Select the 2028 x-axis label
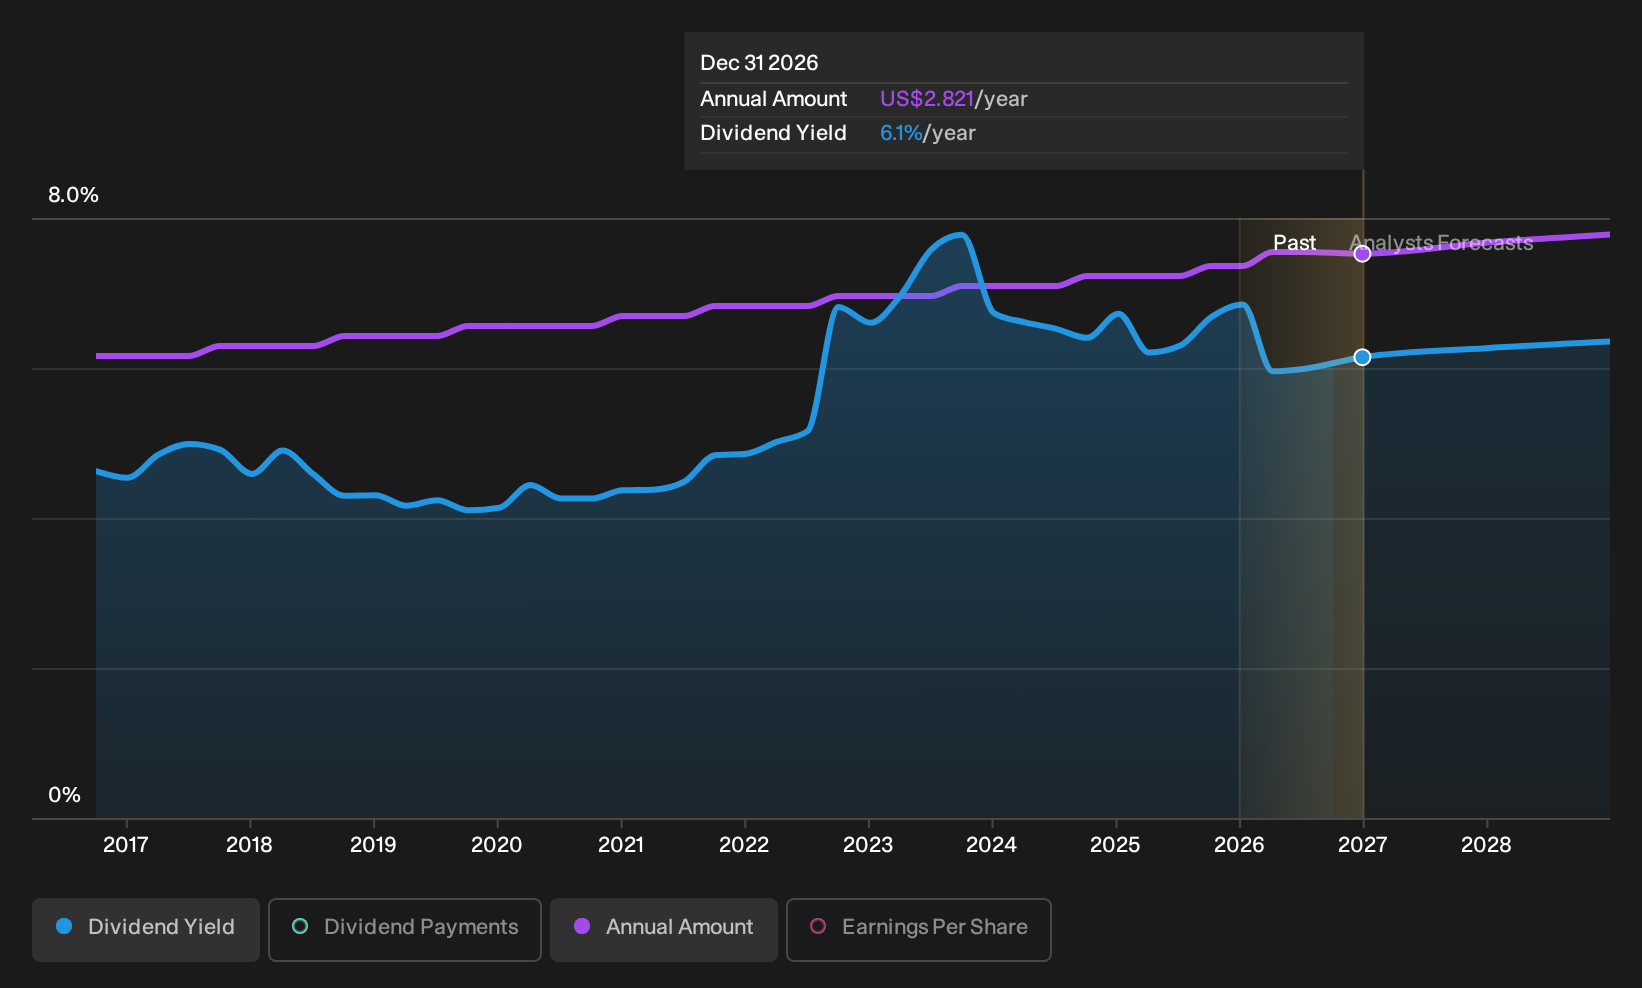Image resolution: width=1642 pixels, height=988 pixels. [1486, 845]
